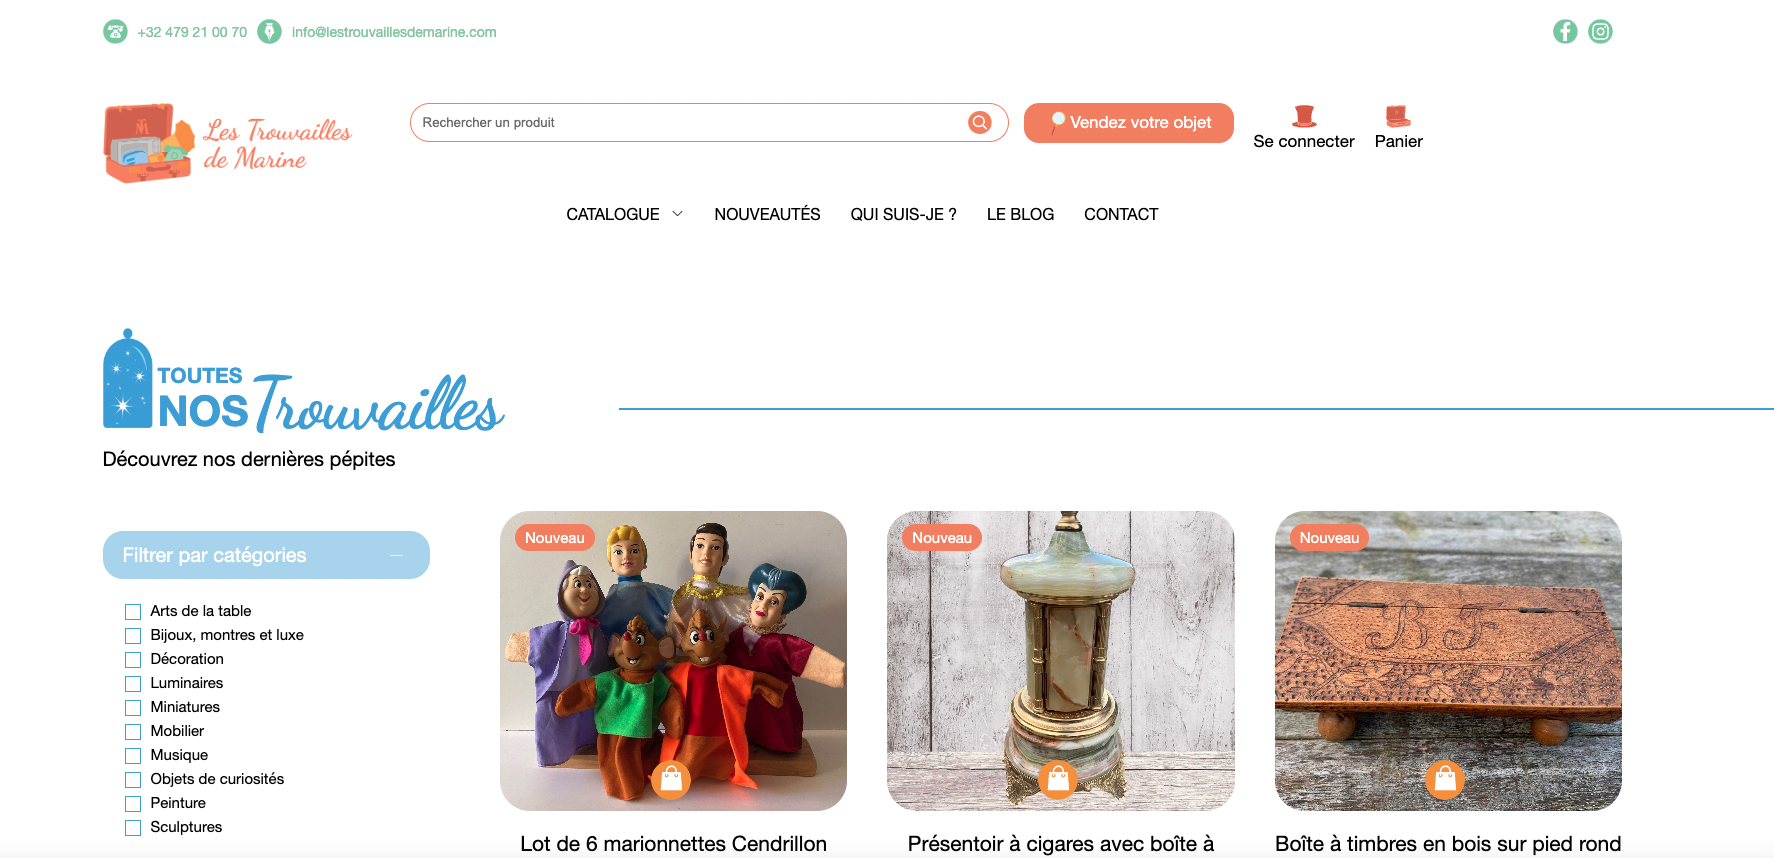Click the Vendez votre objet button
This screenshot has width=1774, height=858.
pos(1129,123)
